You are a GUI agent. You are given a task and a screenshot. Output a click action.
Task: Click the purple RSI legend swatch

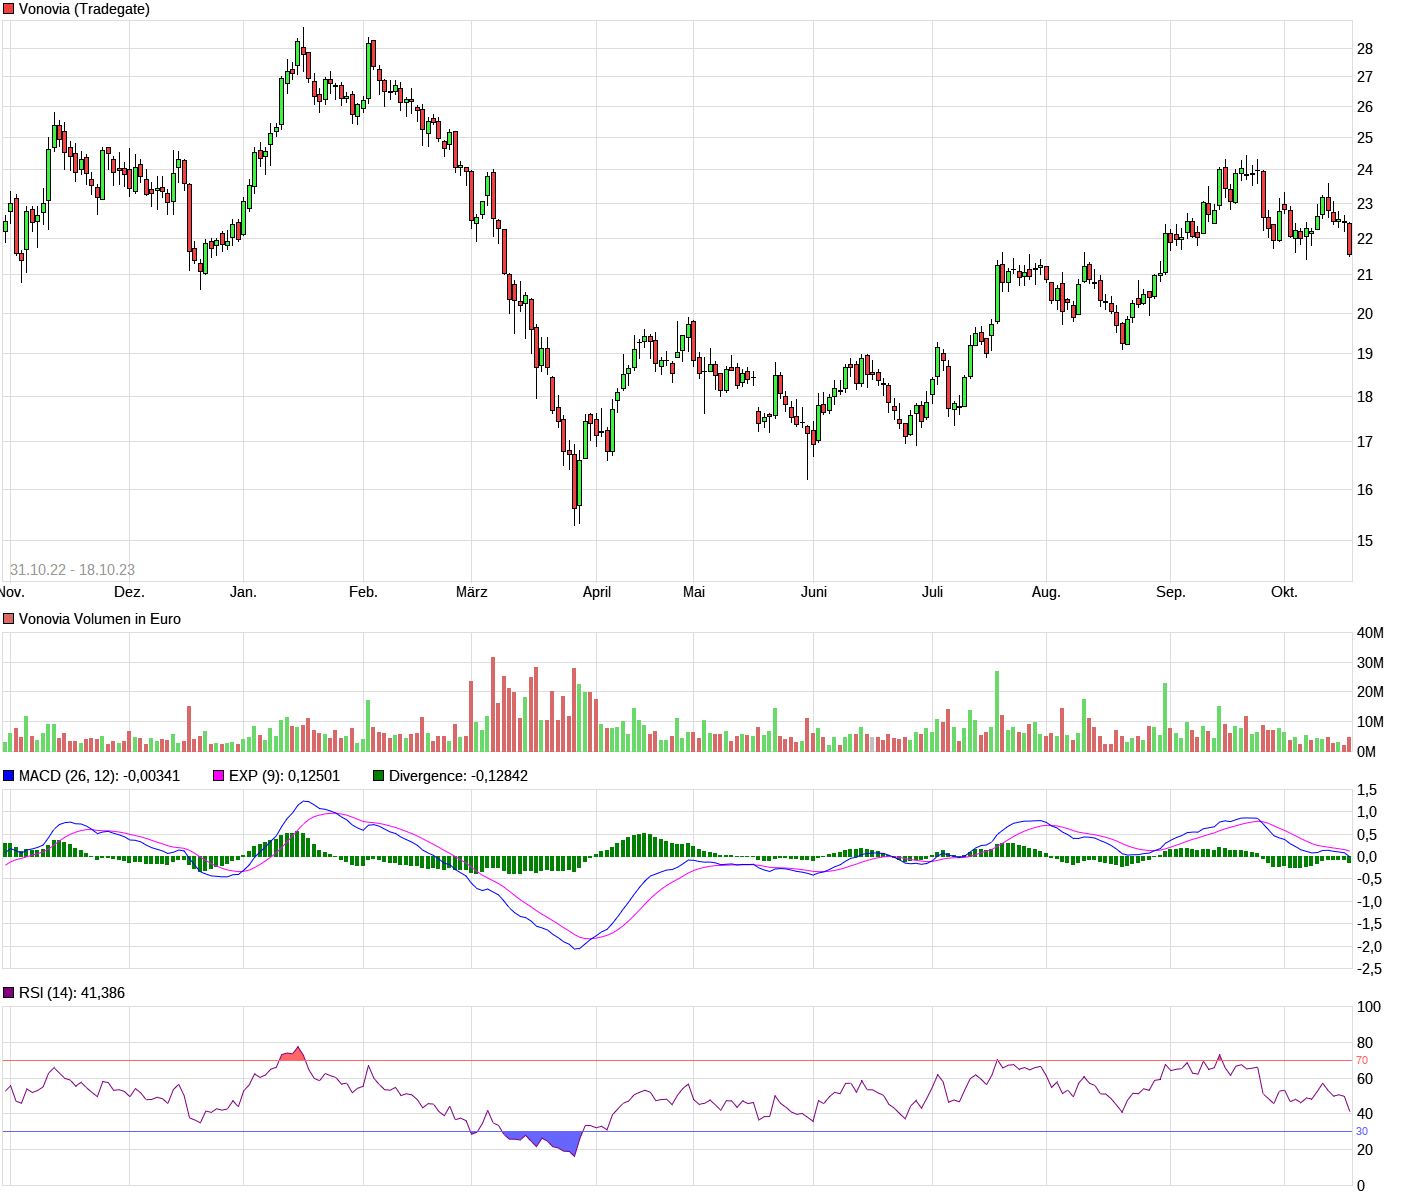[9, 993]
